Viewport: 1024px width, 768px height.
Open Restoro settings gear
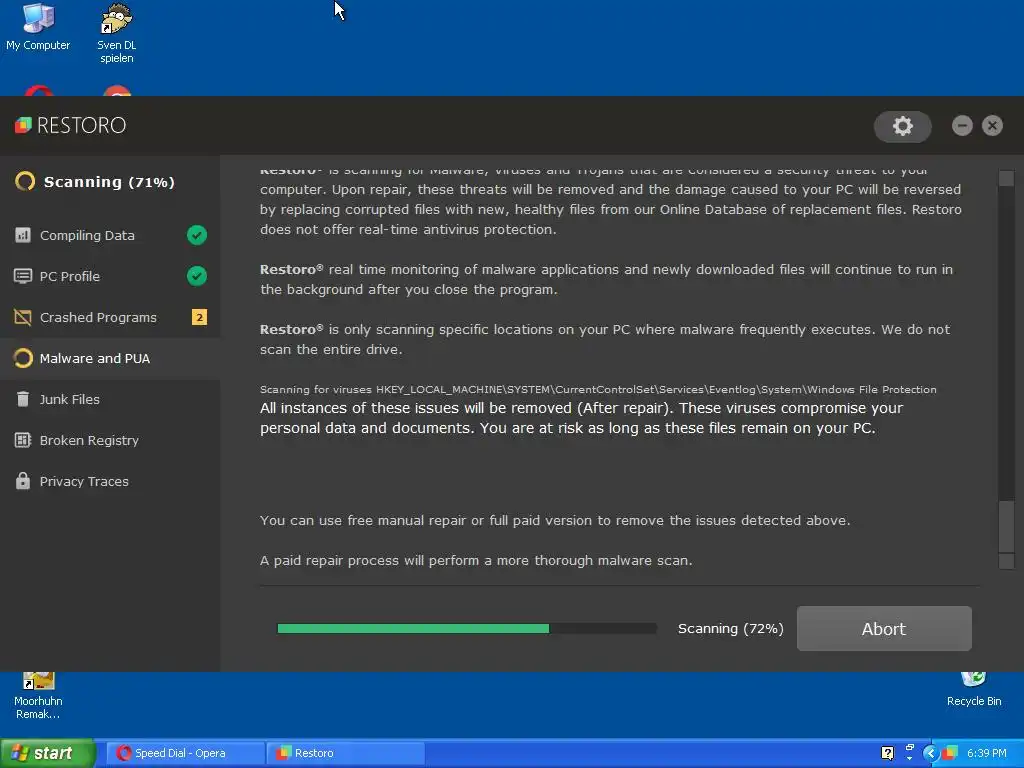903,126
